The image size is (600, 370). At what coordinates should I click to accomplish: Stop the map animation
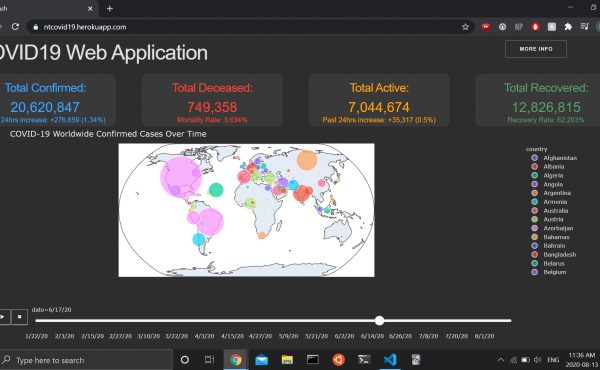tap(20, 317)
